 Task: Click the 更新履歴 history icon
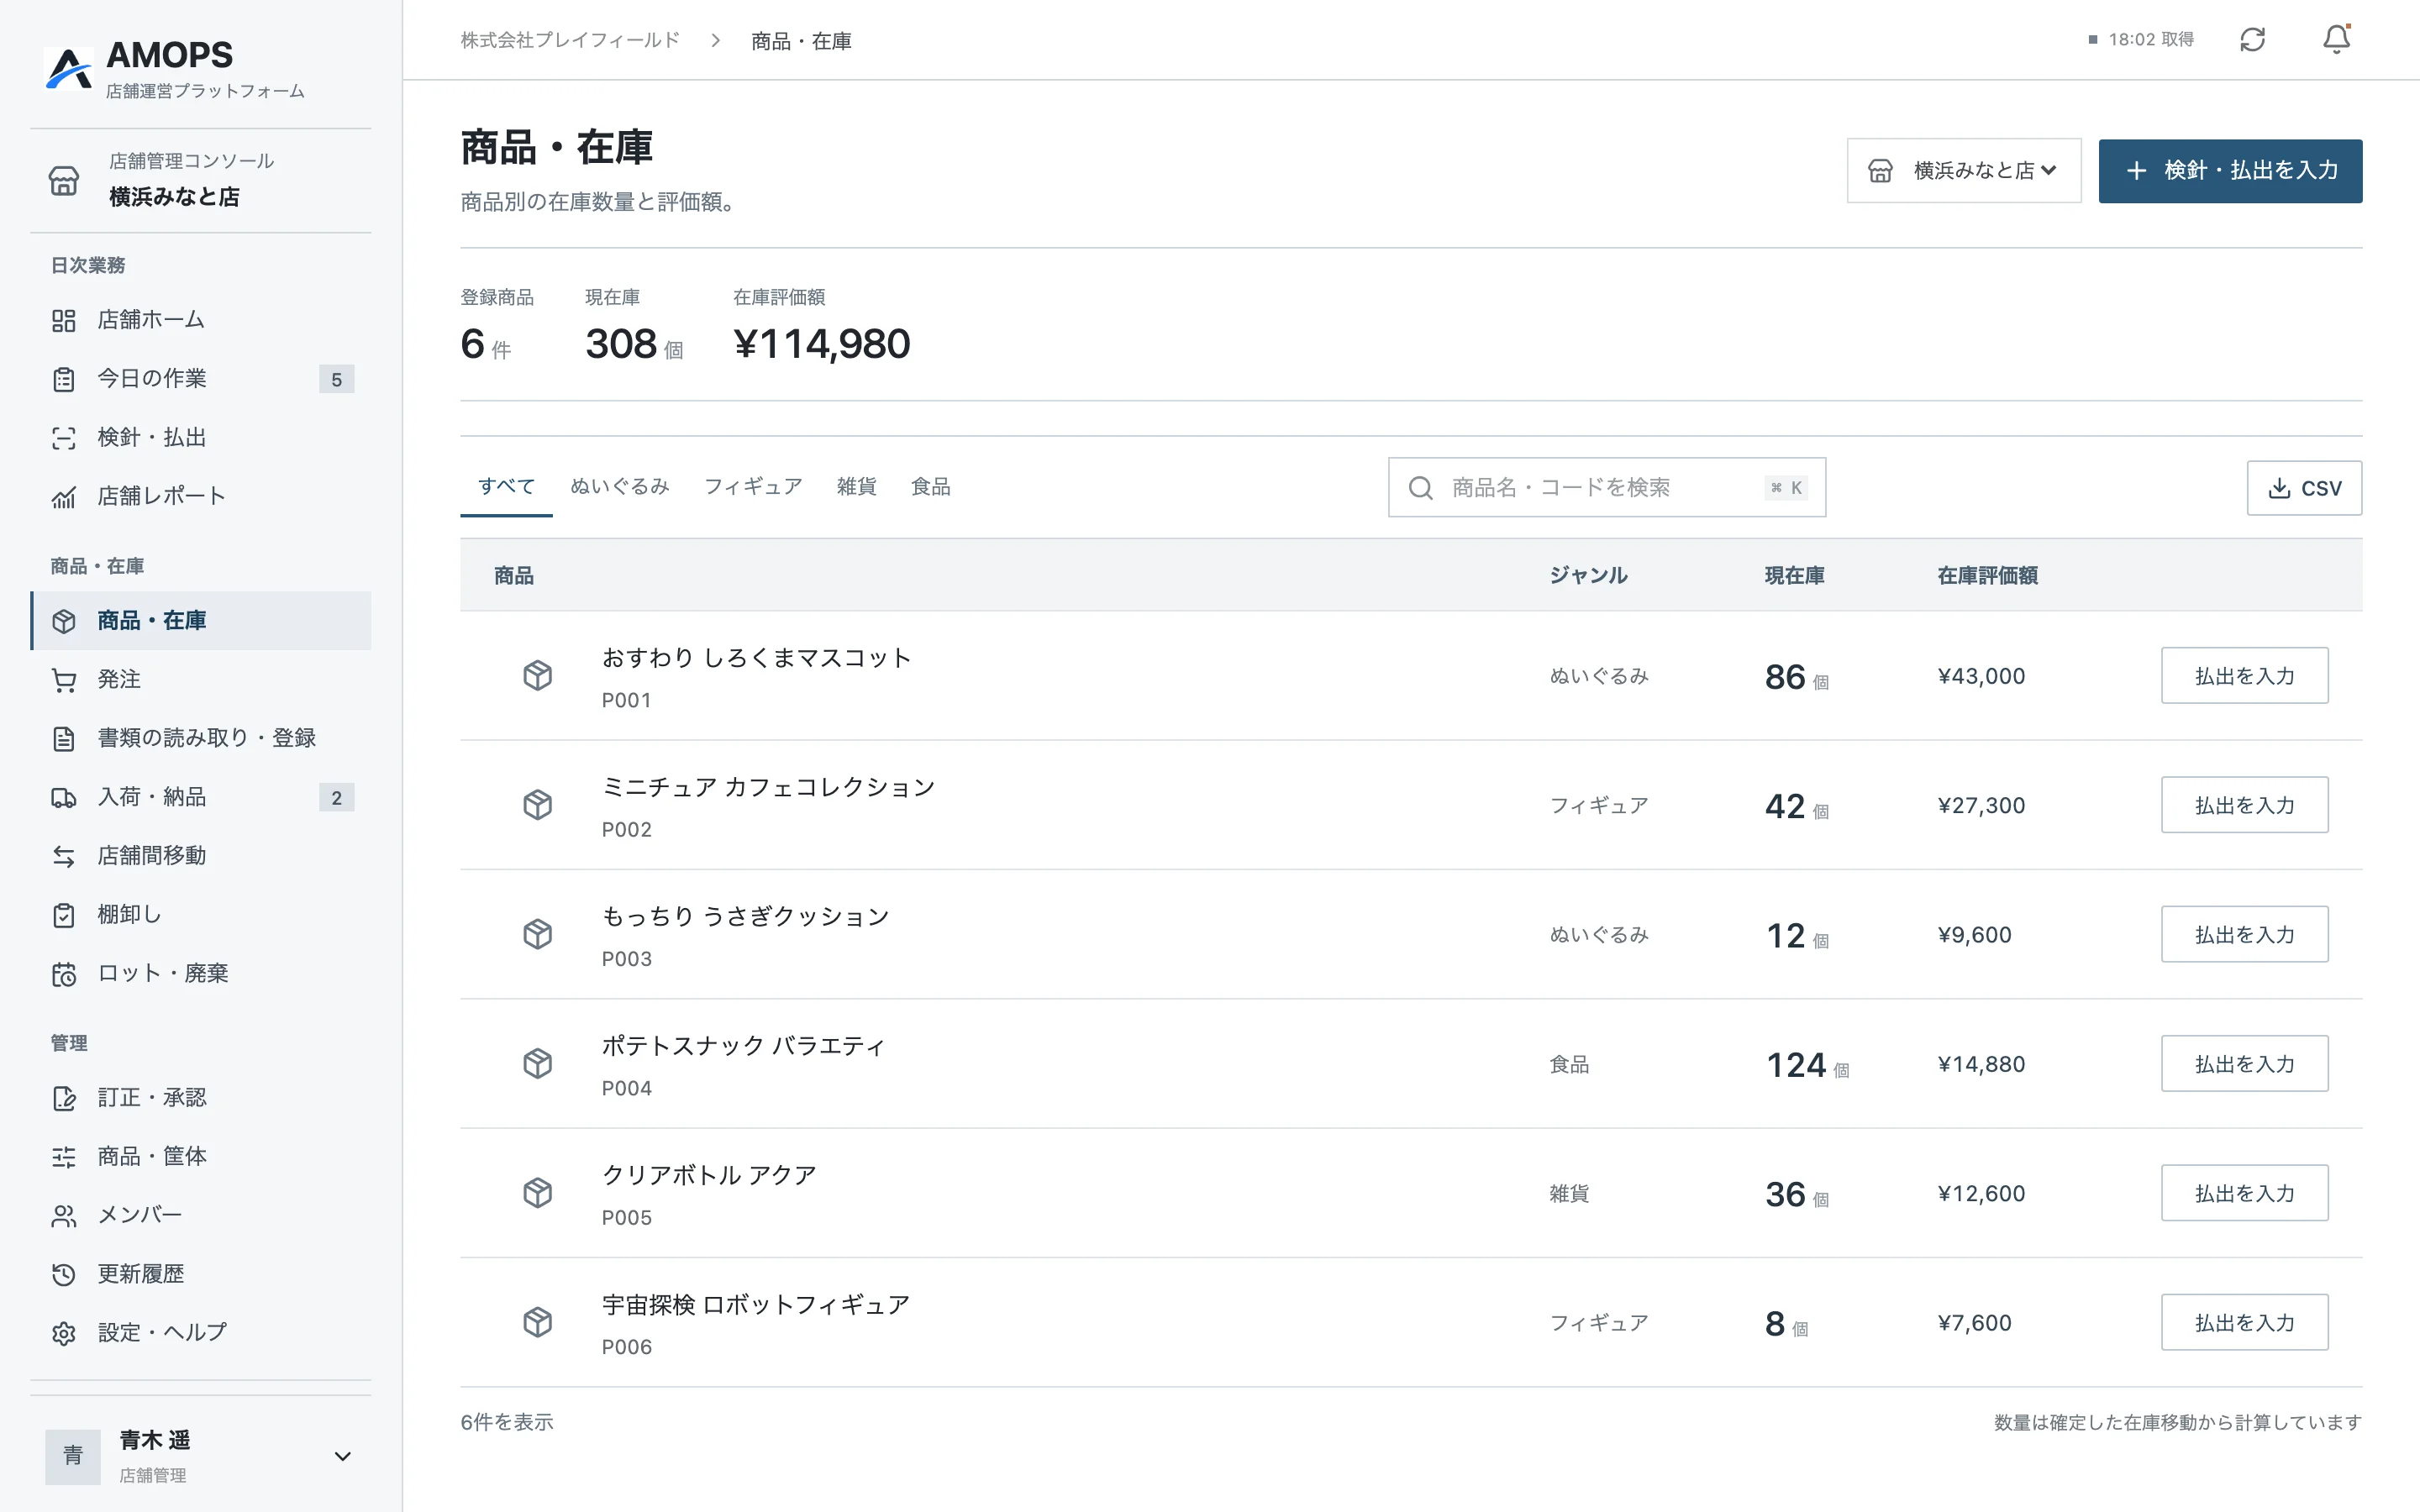(64, 1274)
